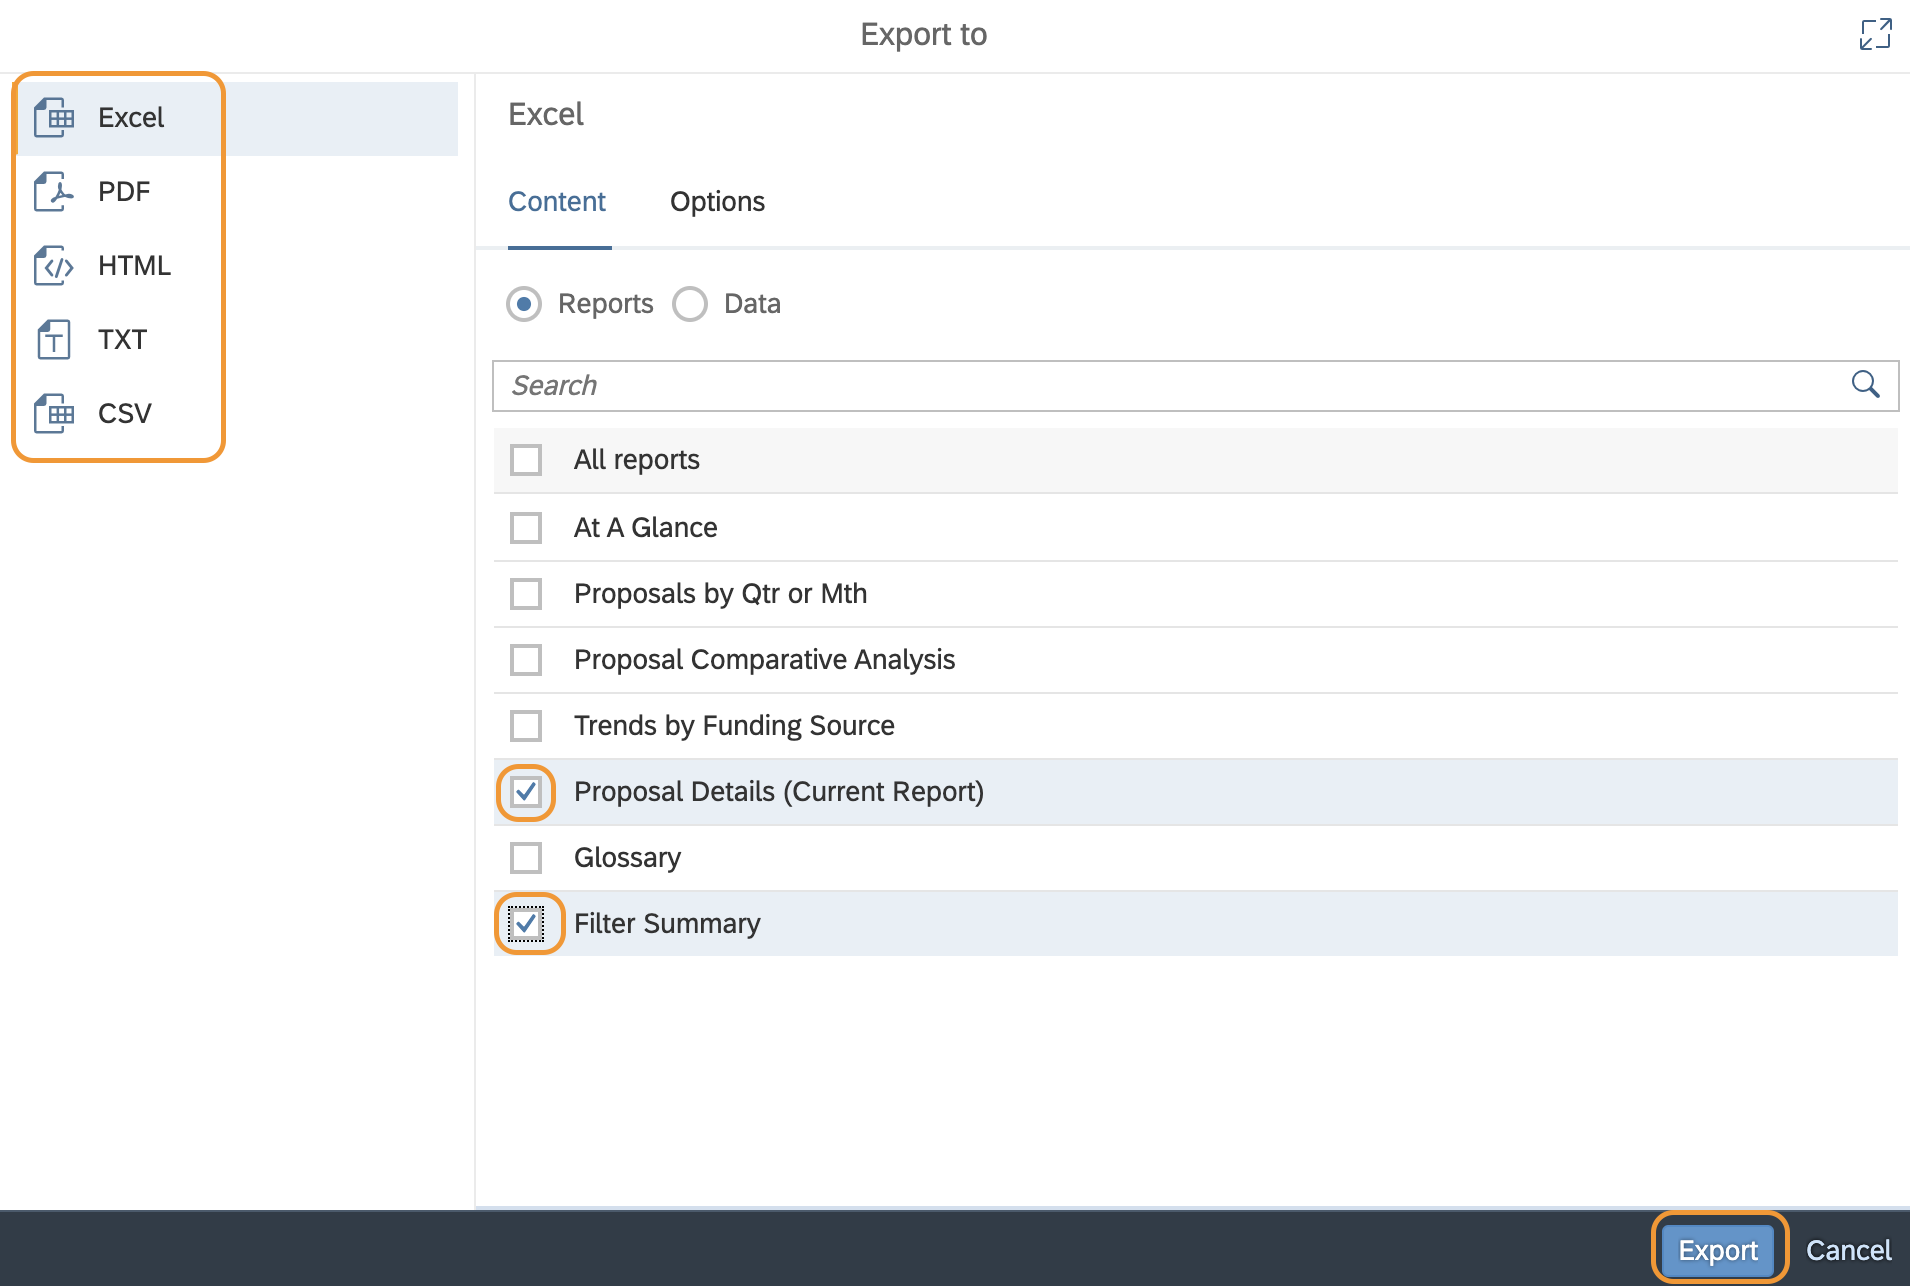Select the Excel format icon
Viewport: 1910px width, 1286px height.
(x=54, y=118)
